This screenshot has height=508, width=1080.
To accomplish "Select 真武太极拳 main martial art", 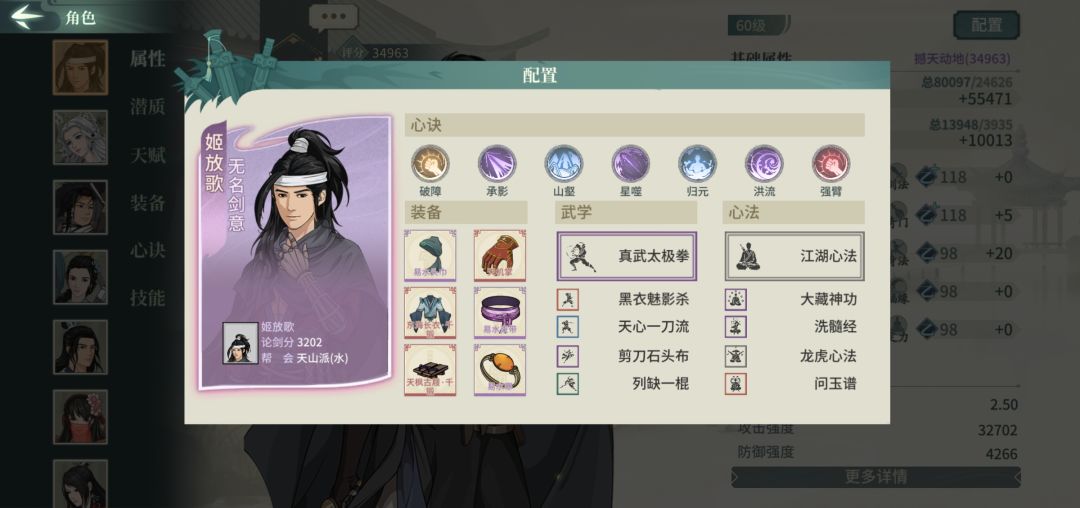I will pyautogui.click(x=627, y=256).
